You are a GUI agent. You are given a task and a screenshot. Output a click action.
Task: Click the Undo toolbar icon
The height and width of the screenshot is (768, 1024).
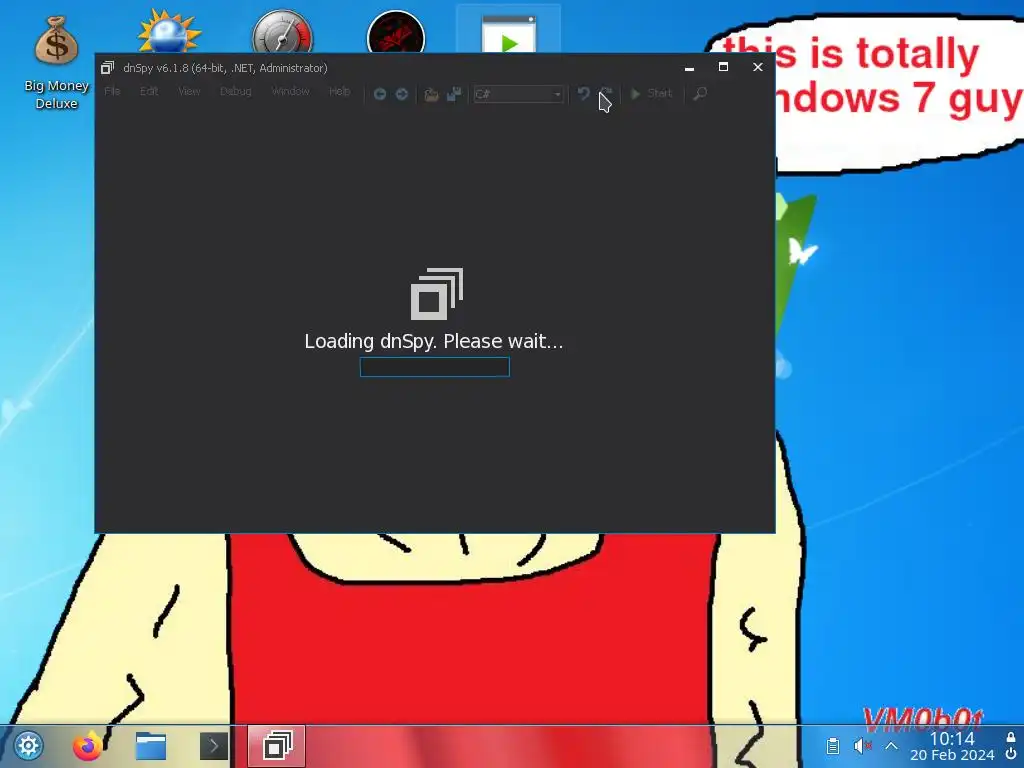point(584,94)
